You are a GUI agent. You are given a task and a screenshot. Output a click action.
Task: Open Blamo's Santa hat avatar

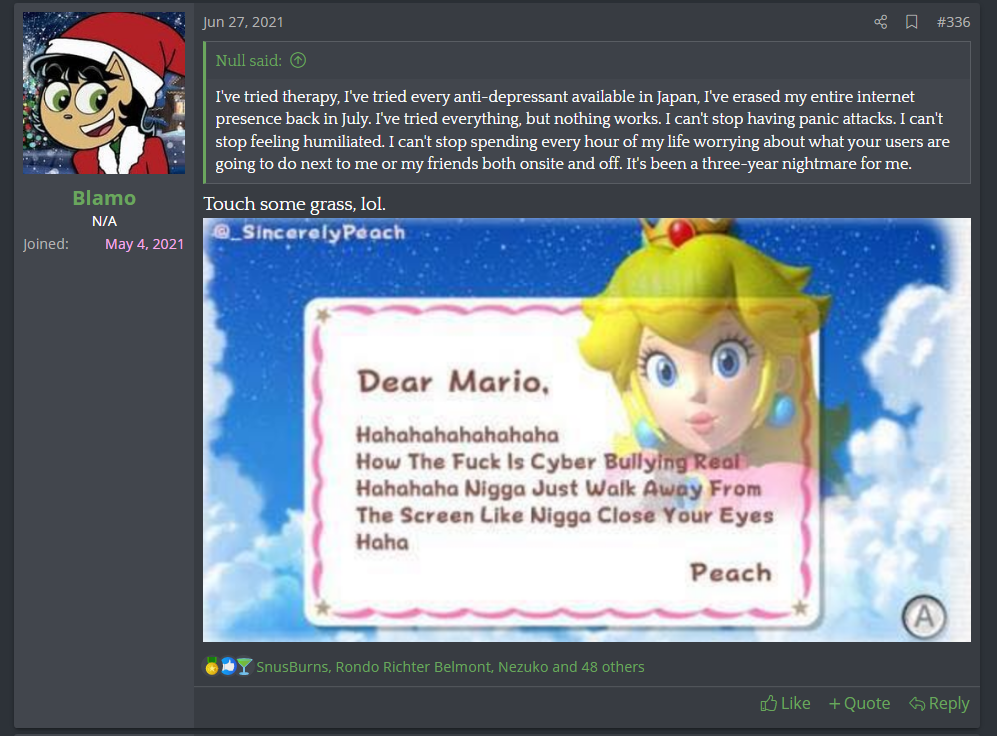click(x=104, y=93)
